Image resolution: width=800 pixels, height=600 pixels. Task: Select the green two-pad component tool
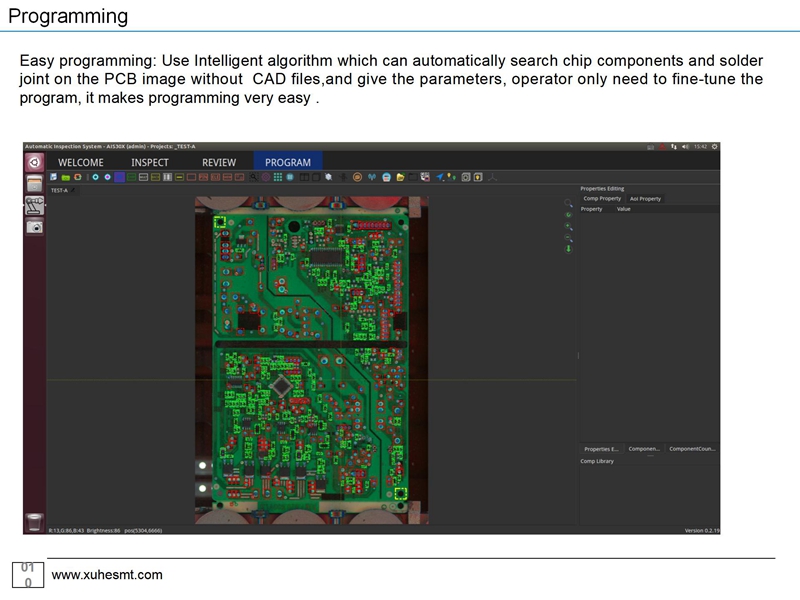132,177
